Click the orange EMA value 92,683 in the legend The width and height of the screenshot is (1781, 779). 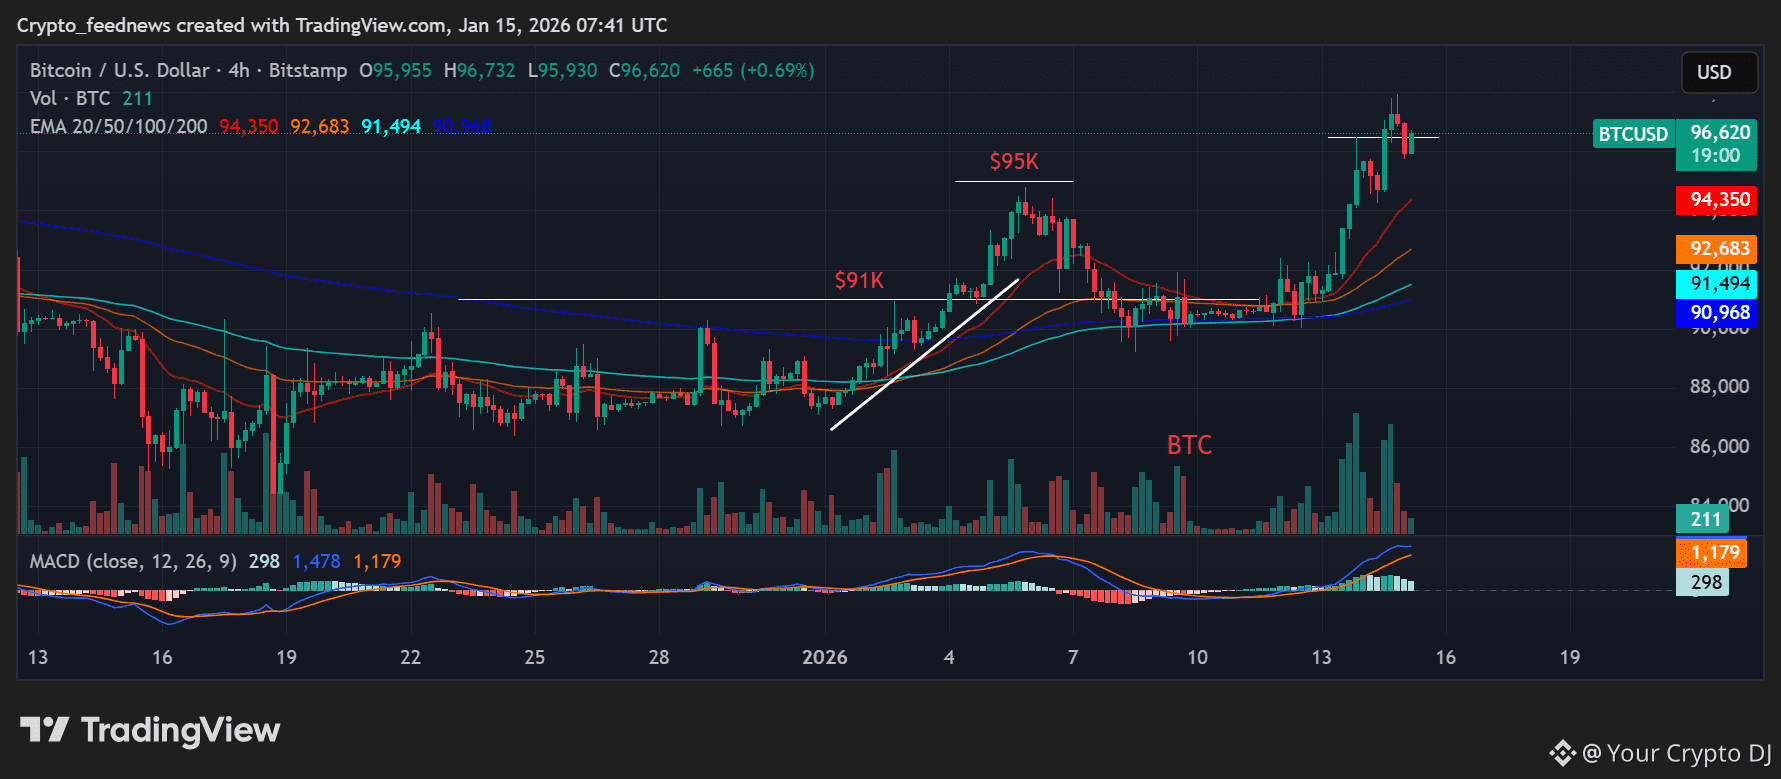[x=320, y=126]
